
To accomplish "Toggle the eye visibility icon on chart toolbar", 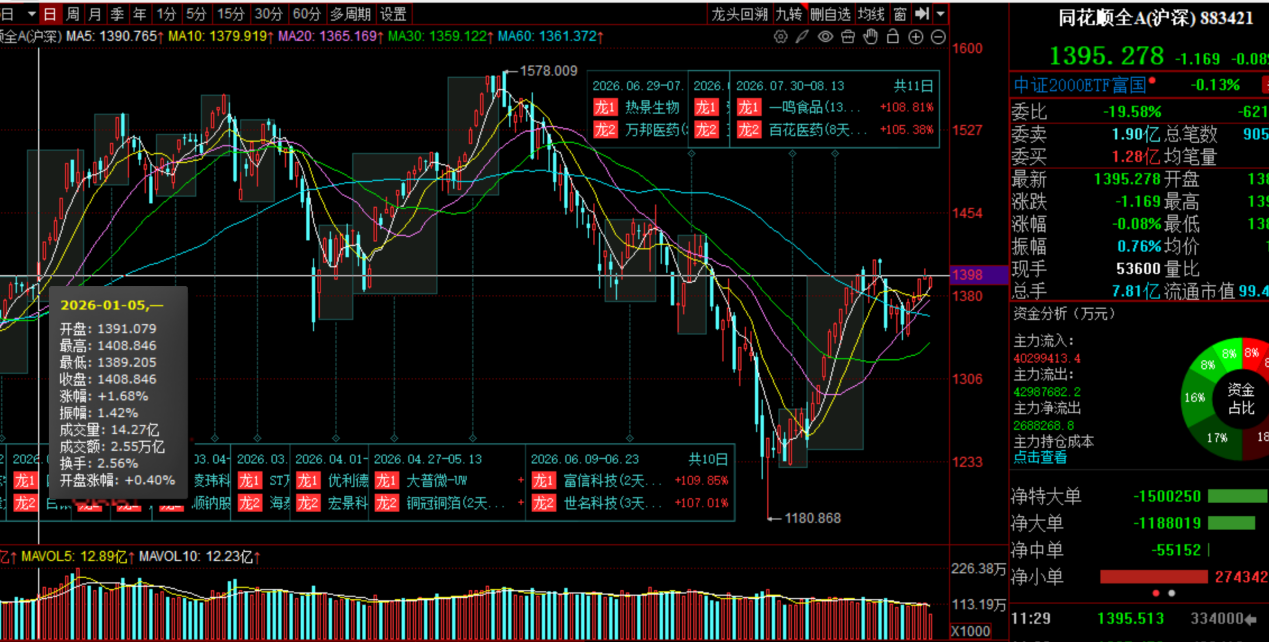I will (x=825, y=37).
